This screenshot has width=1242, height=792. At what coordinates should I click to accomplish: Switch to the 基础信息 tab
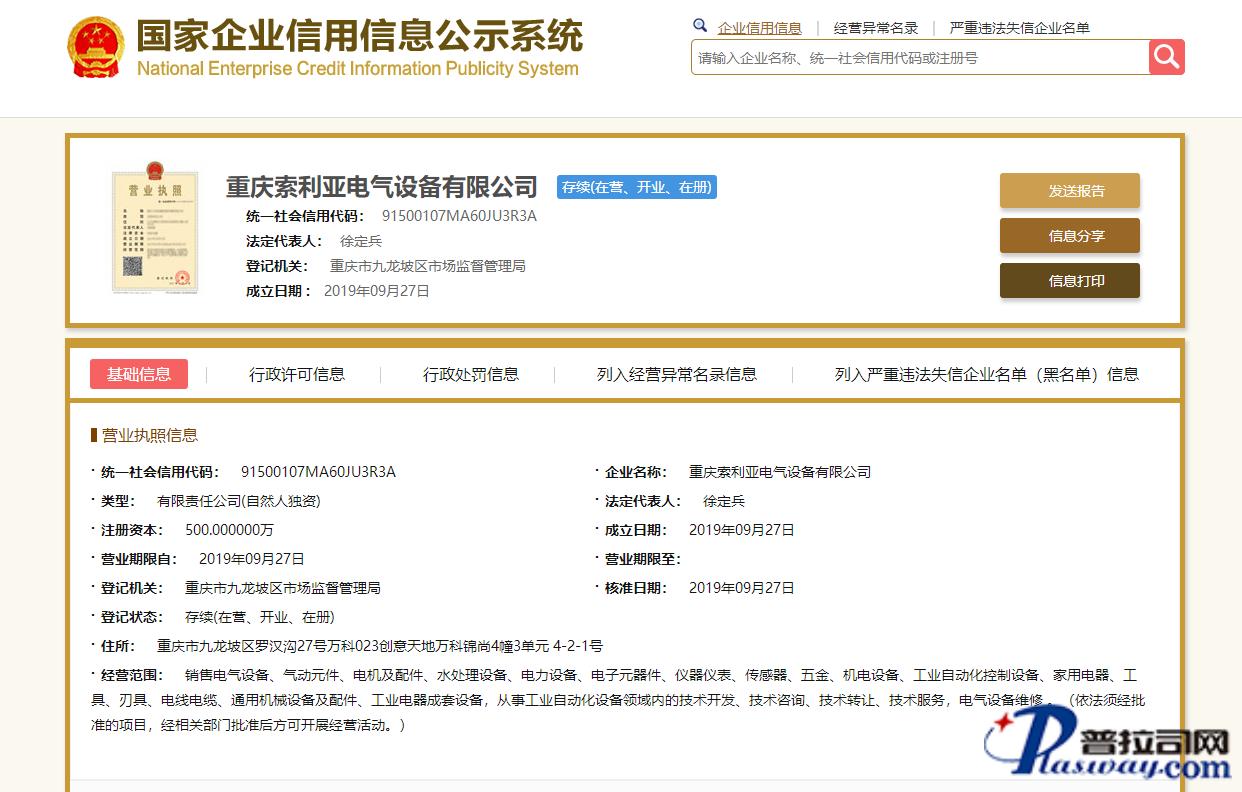pyautogui.click(x=139, y=374)
